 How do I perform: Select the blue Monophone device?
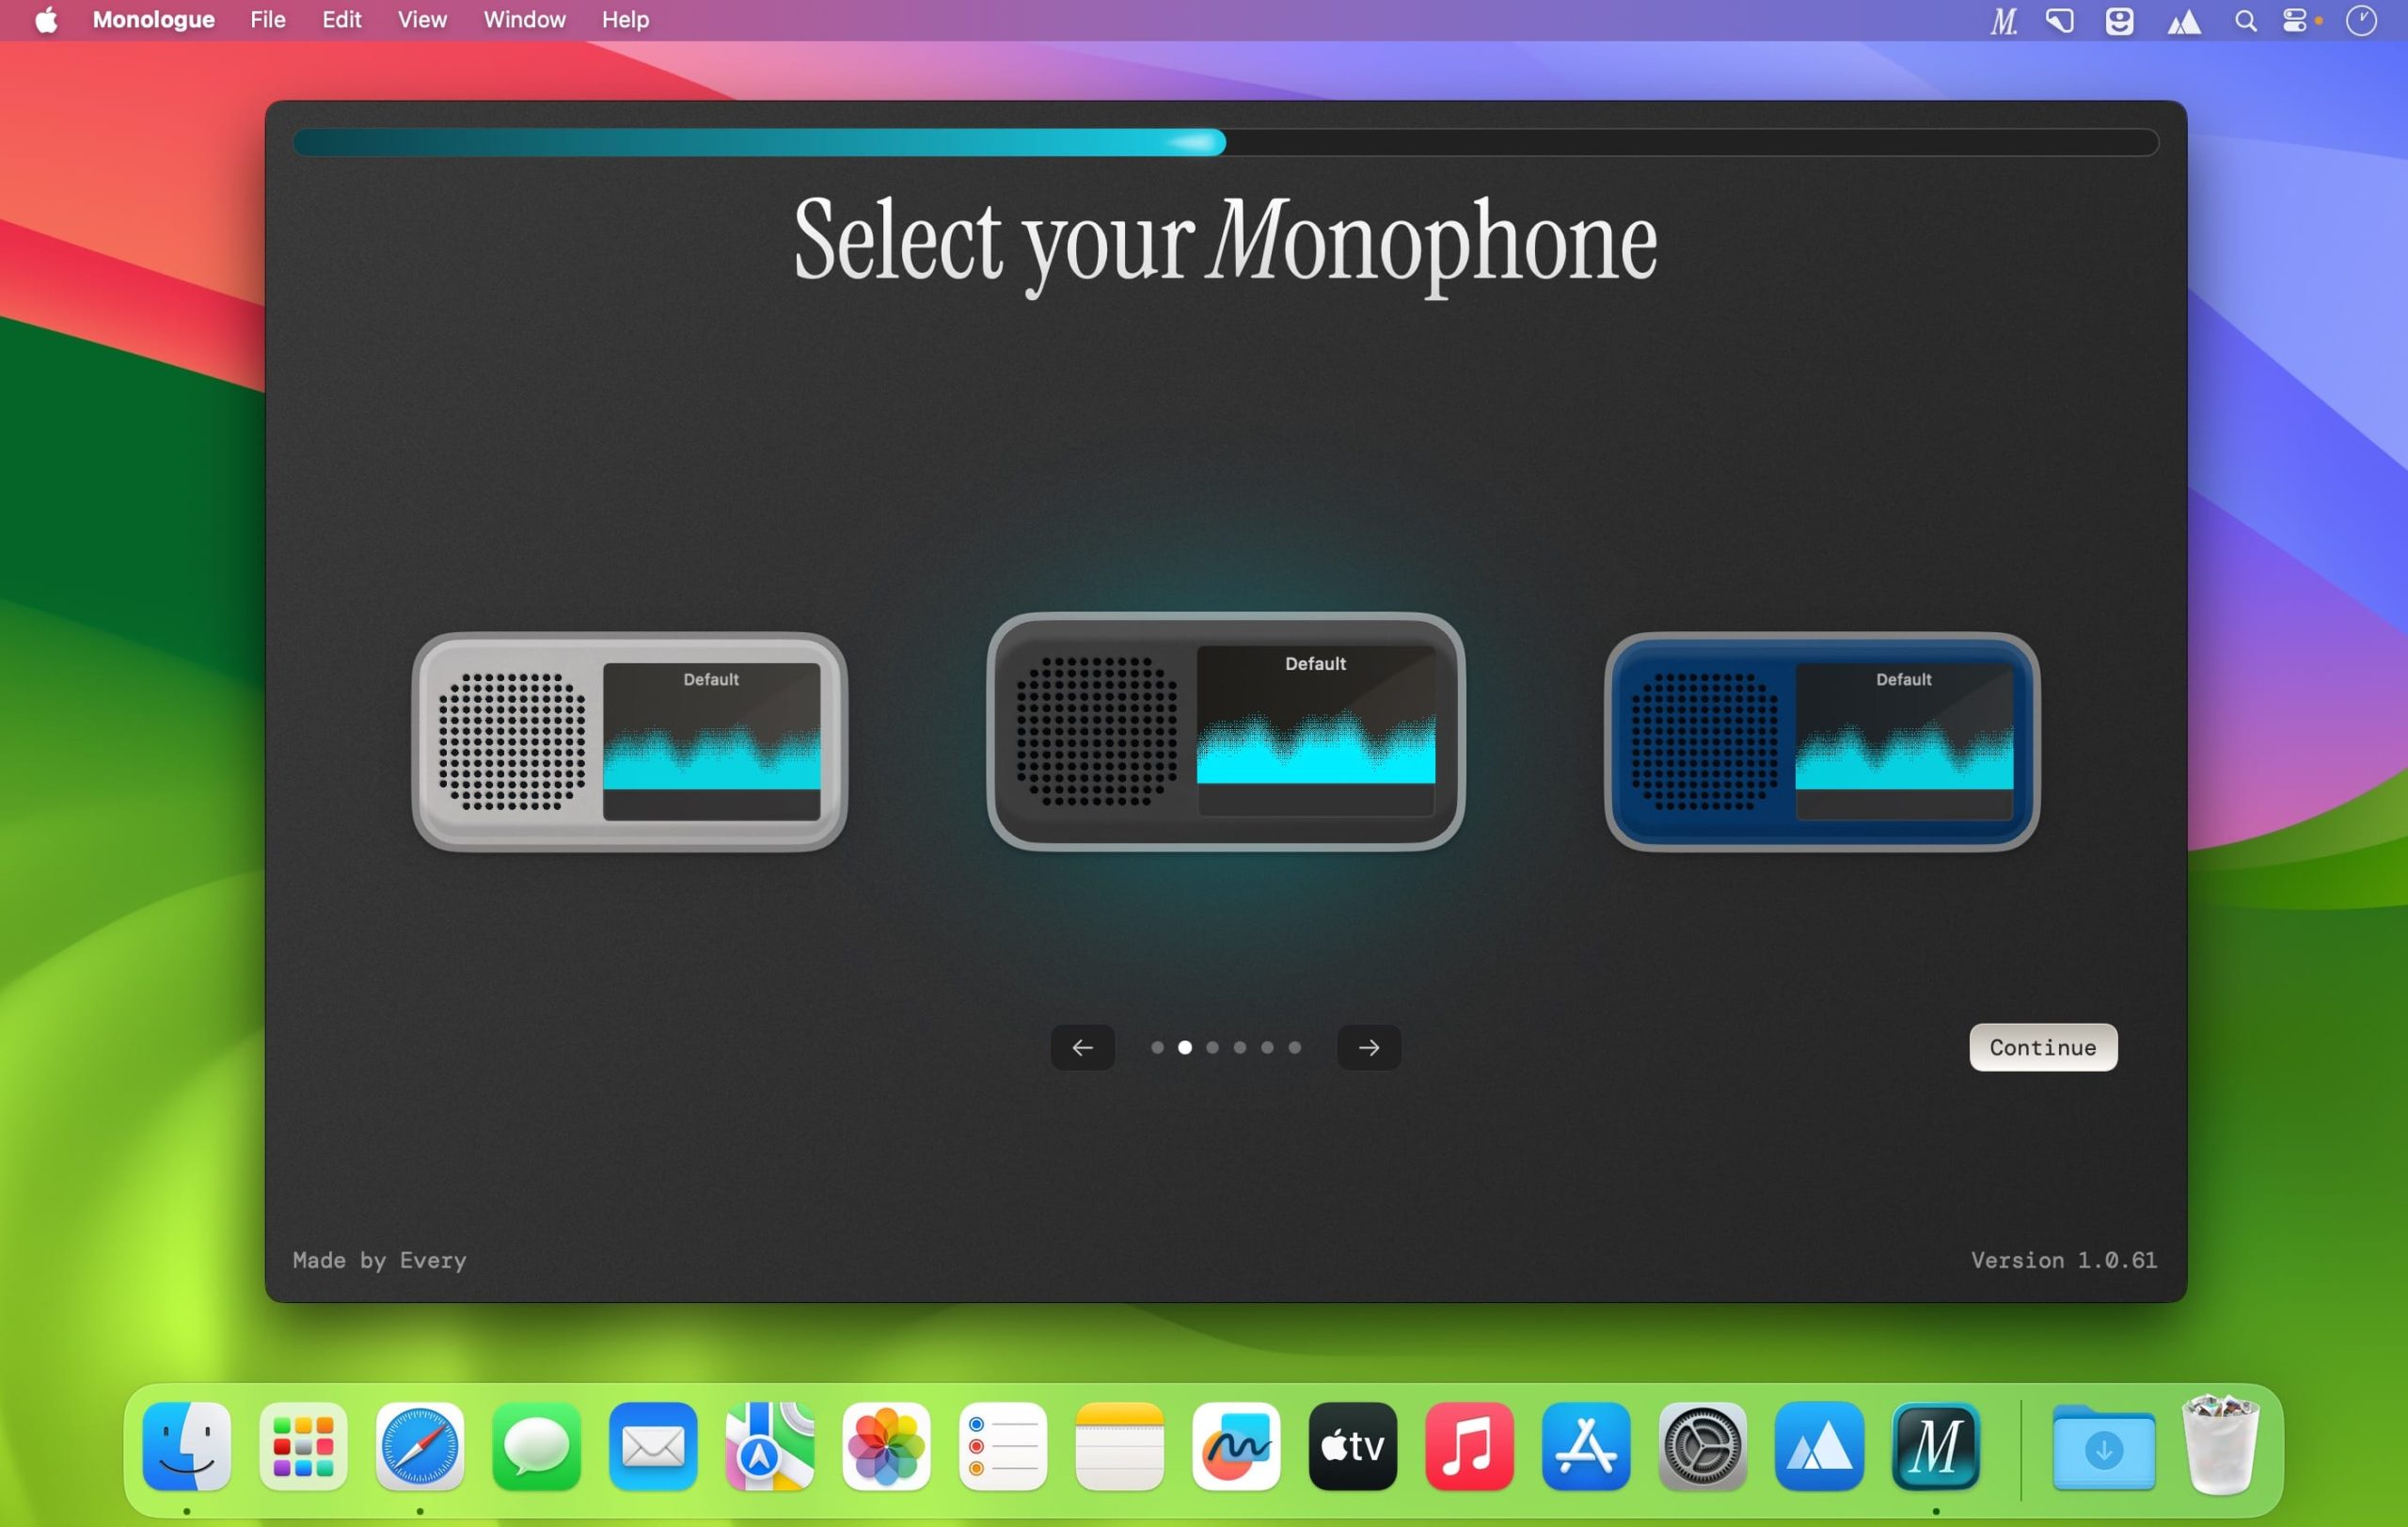(x=1821, y=740)
